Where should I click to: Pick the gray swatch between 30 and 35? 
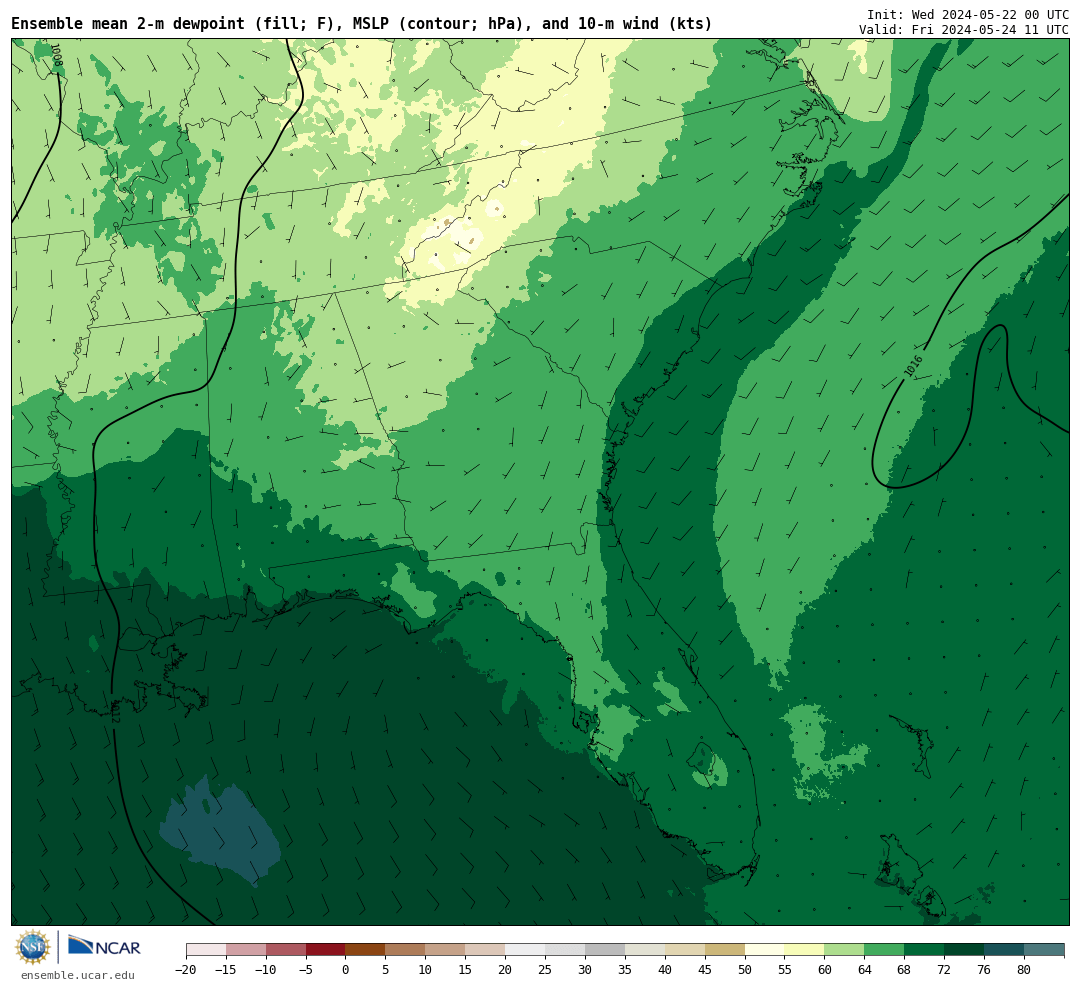(x=605, y=949)
